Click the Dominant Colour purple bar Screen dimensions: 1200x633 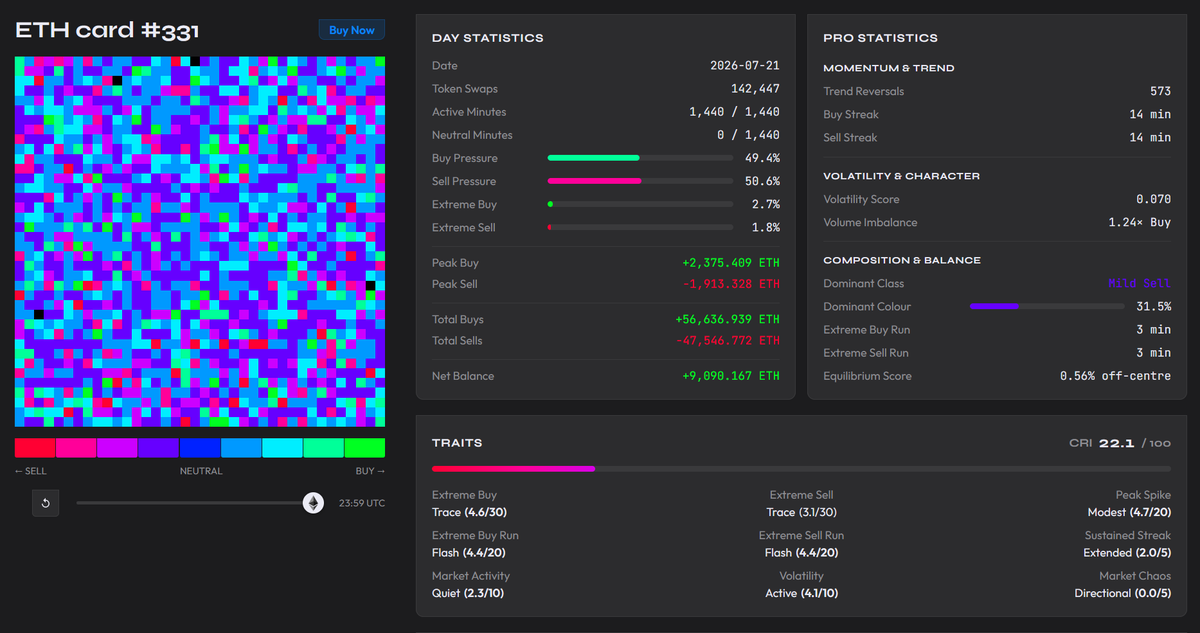994,307
